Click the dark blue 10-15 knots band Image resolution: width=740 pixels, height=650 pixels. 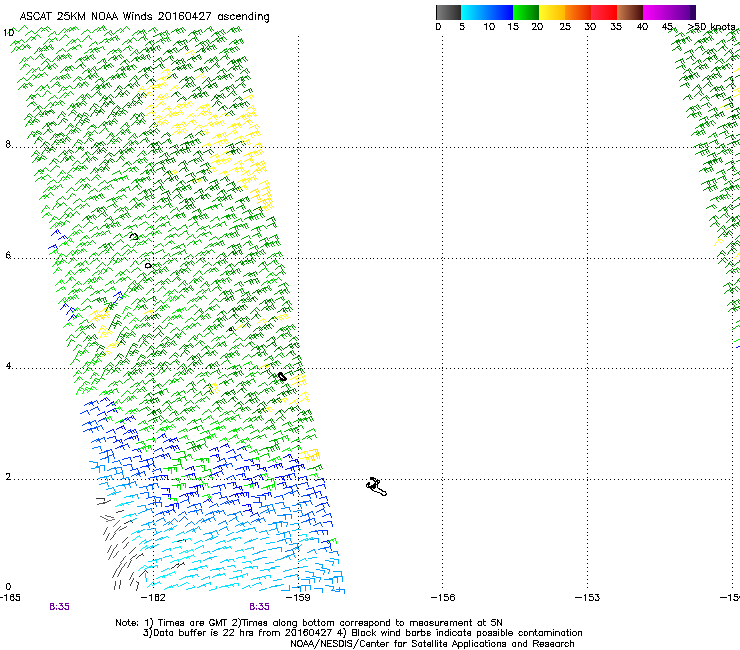500,12
